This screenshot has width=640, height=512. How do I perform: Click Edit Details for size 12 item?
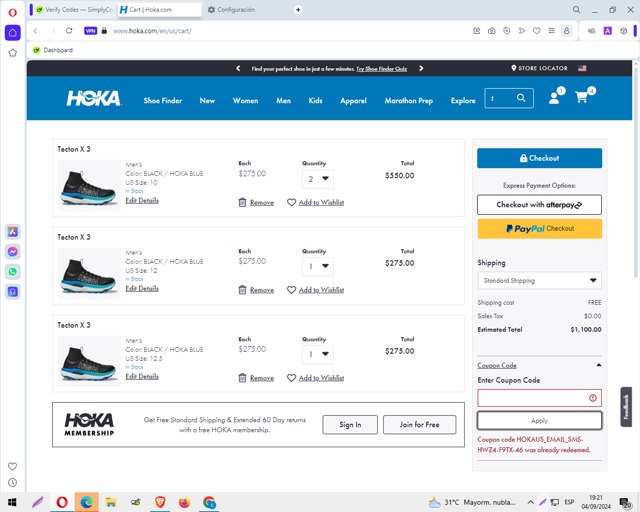click(x=142, y=288)
